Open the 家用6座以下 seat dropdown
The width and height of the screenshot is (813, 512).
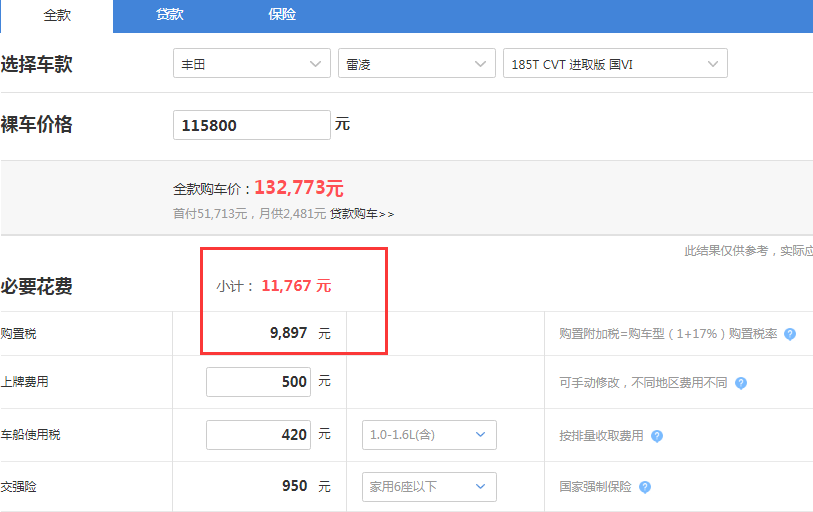[429, 487]
